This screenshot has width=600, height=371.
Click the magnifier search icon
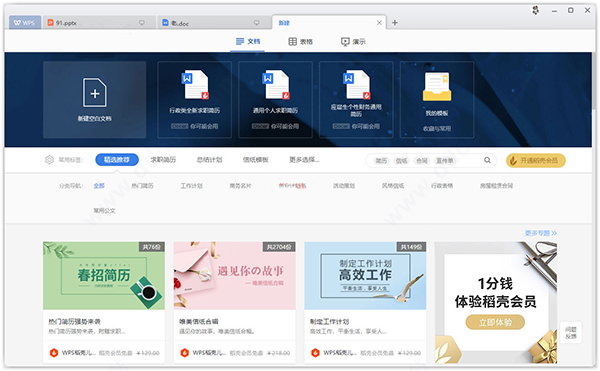click(487, 160)
